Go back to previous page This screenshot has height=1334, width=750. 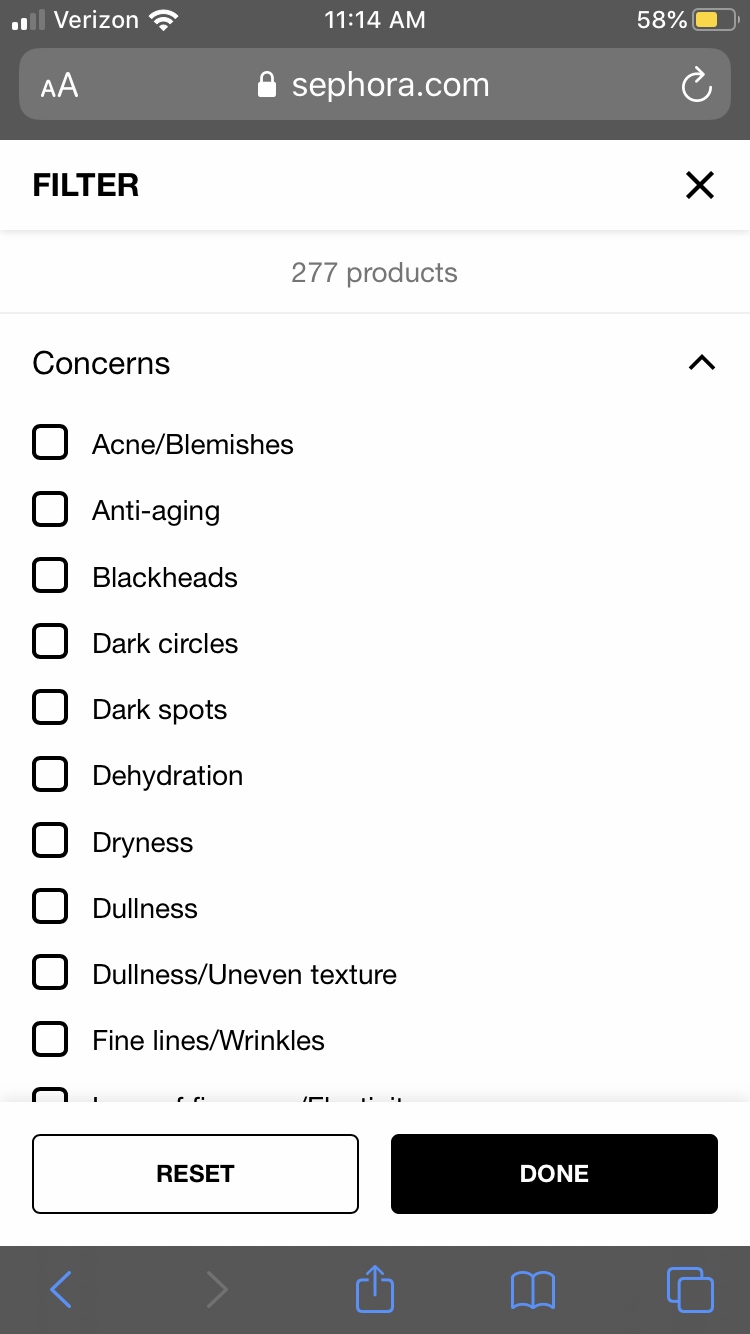[x=61, y=1290]
